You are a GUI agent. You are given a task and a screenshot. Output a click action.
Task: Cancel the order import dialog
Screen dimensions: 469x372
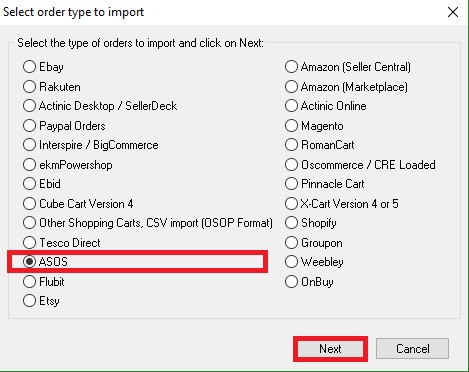pyautogui.click(x=412, y=349)
